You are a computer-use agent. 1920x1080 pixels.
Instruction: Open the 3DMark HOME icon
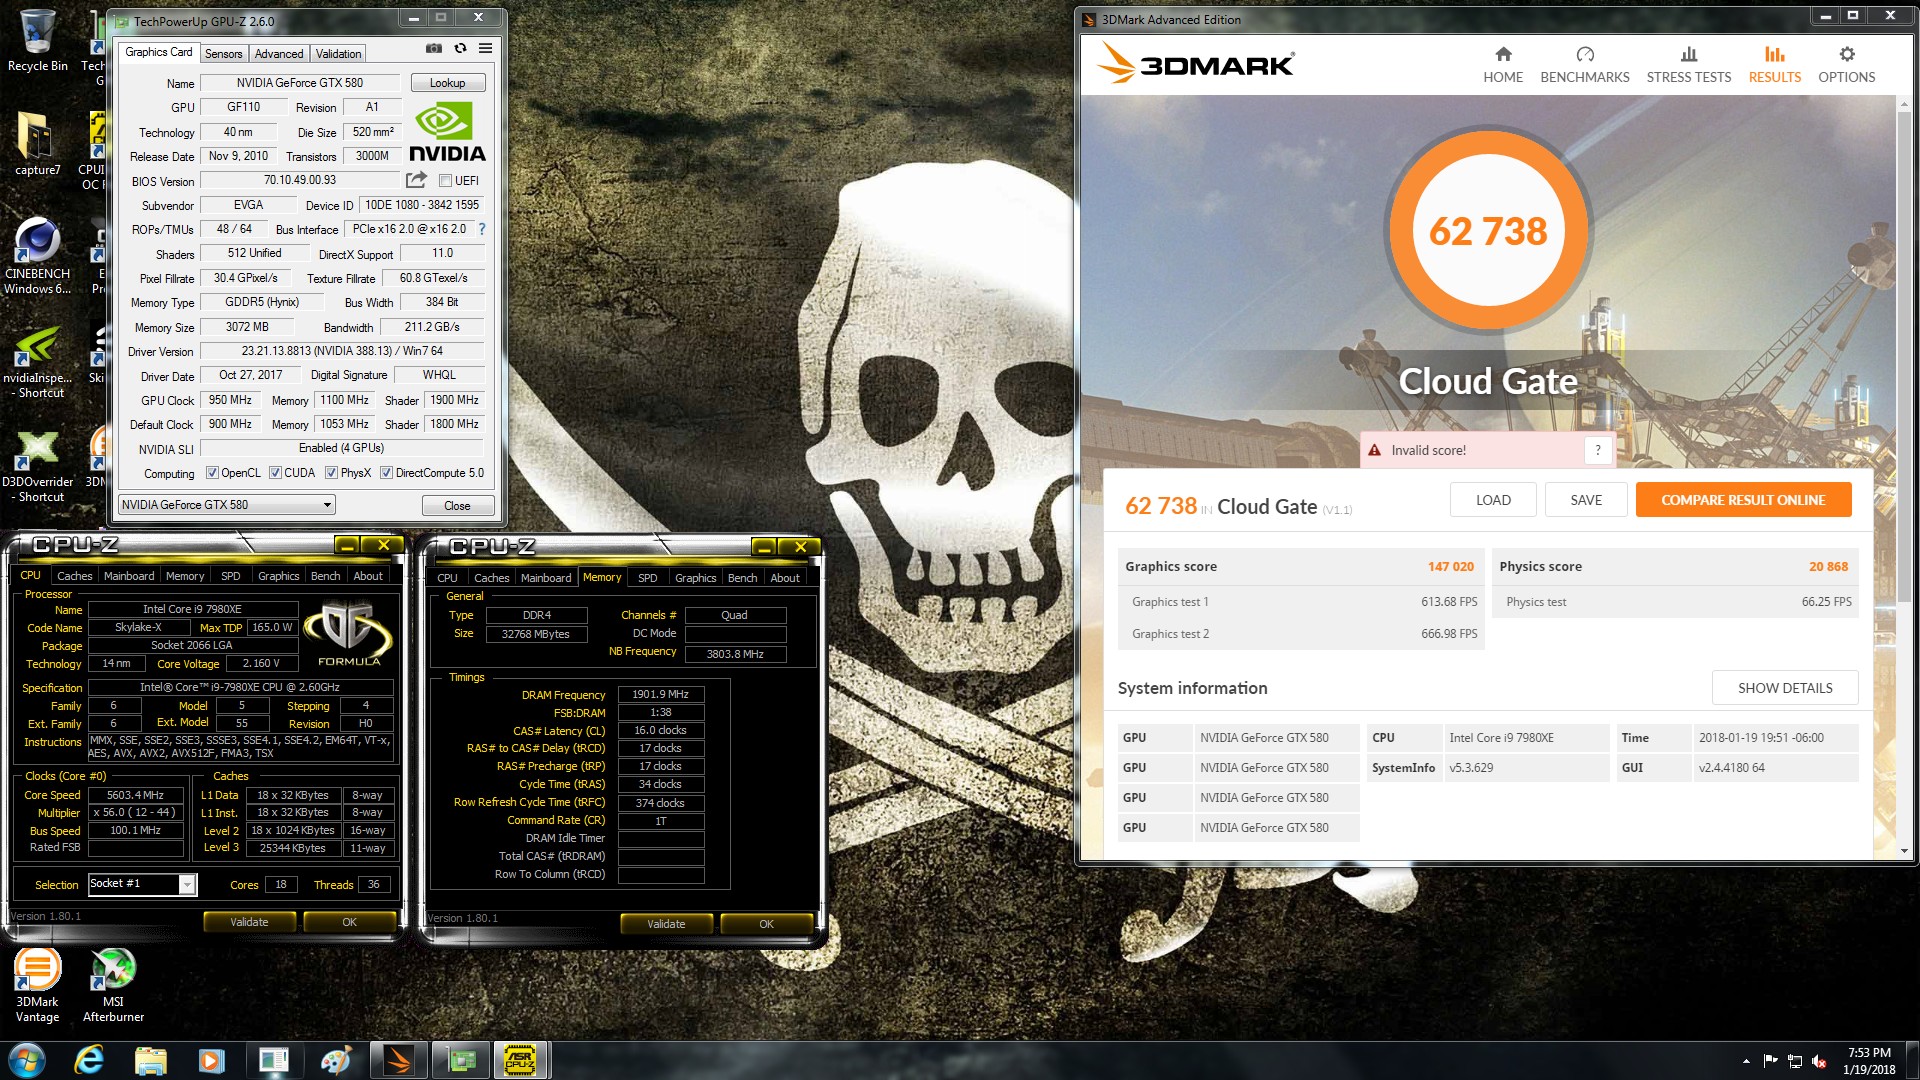[x=1503, y=54]
